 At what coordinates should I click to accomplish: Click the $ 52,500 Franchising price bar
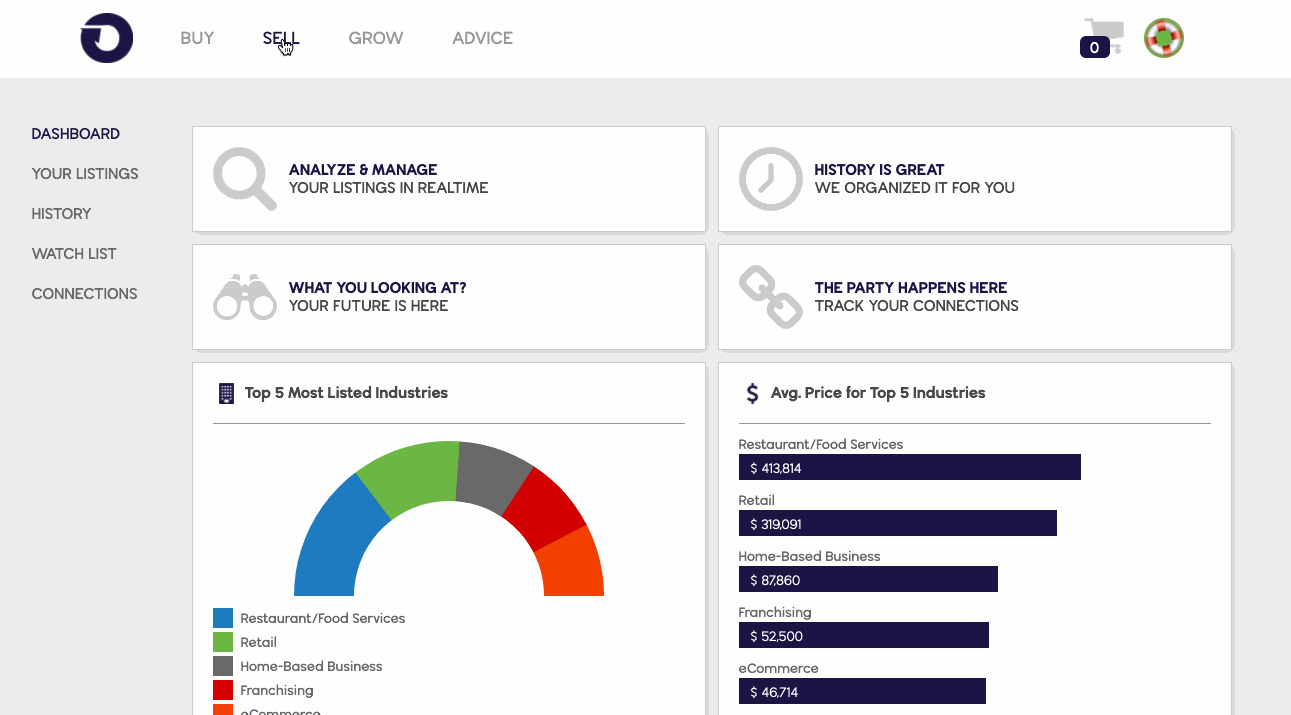[x=864, y=635]
